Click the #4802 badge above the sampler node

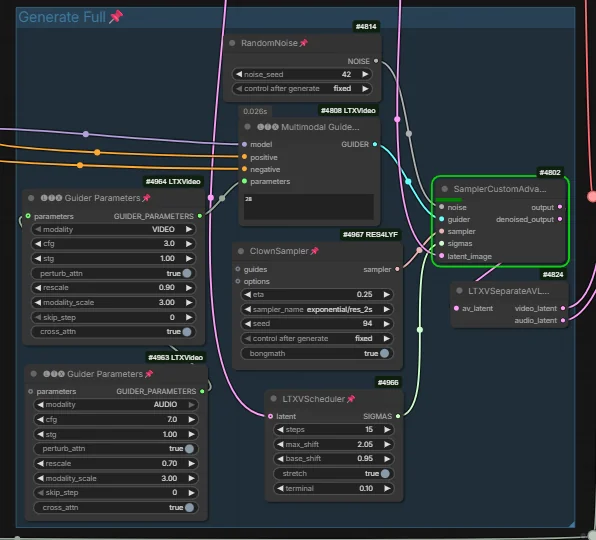(x=550, y=173)
